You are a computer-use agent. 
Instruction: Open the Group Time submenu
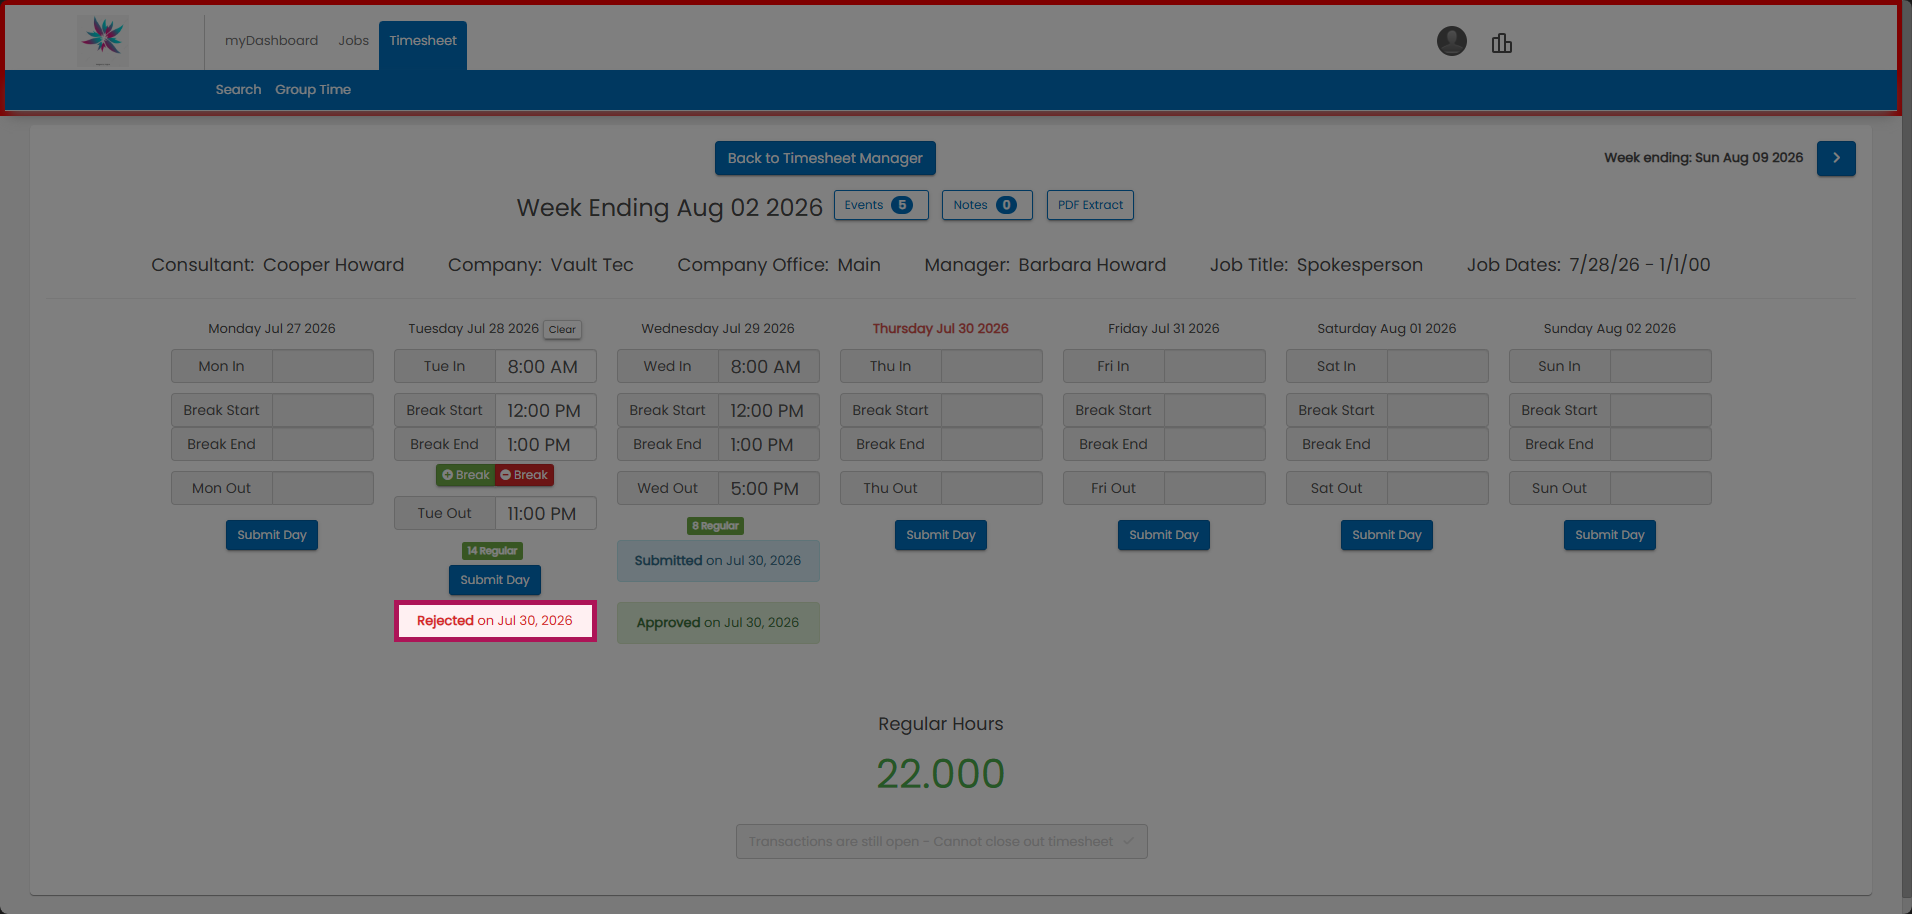click(313, 89)
